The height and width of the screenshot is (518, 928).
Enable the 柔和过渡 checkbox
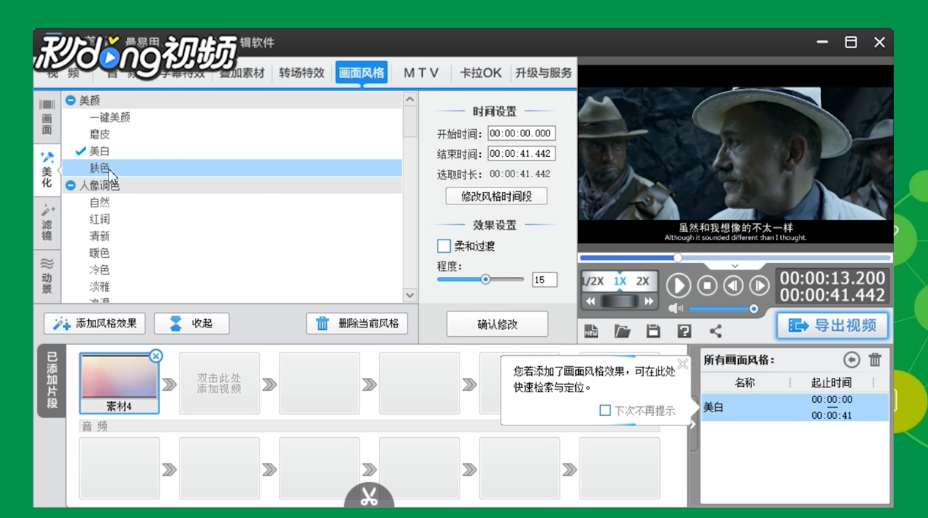(444, 246)
